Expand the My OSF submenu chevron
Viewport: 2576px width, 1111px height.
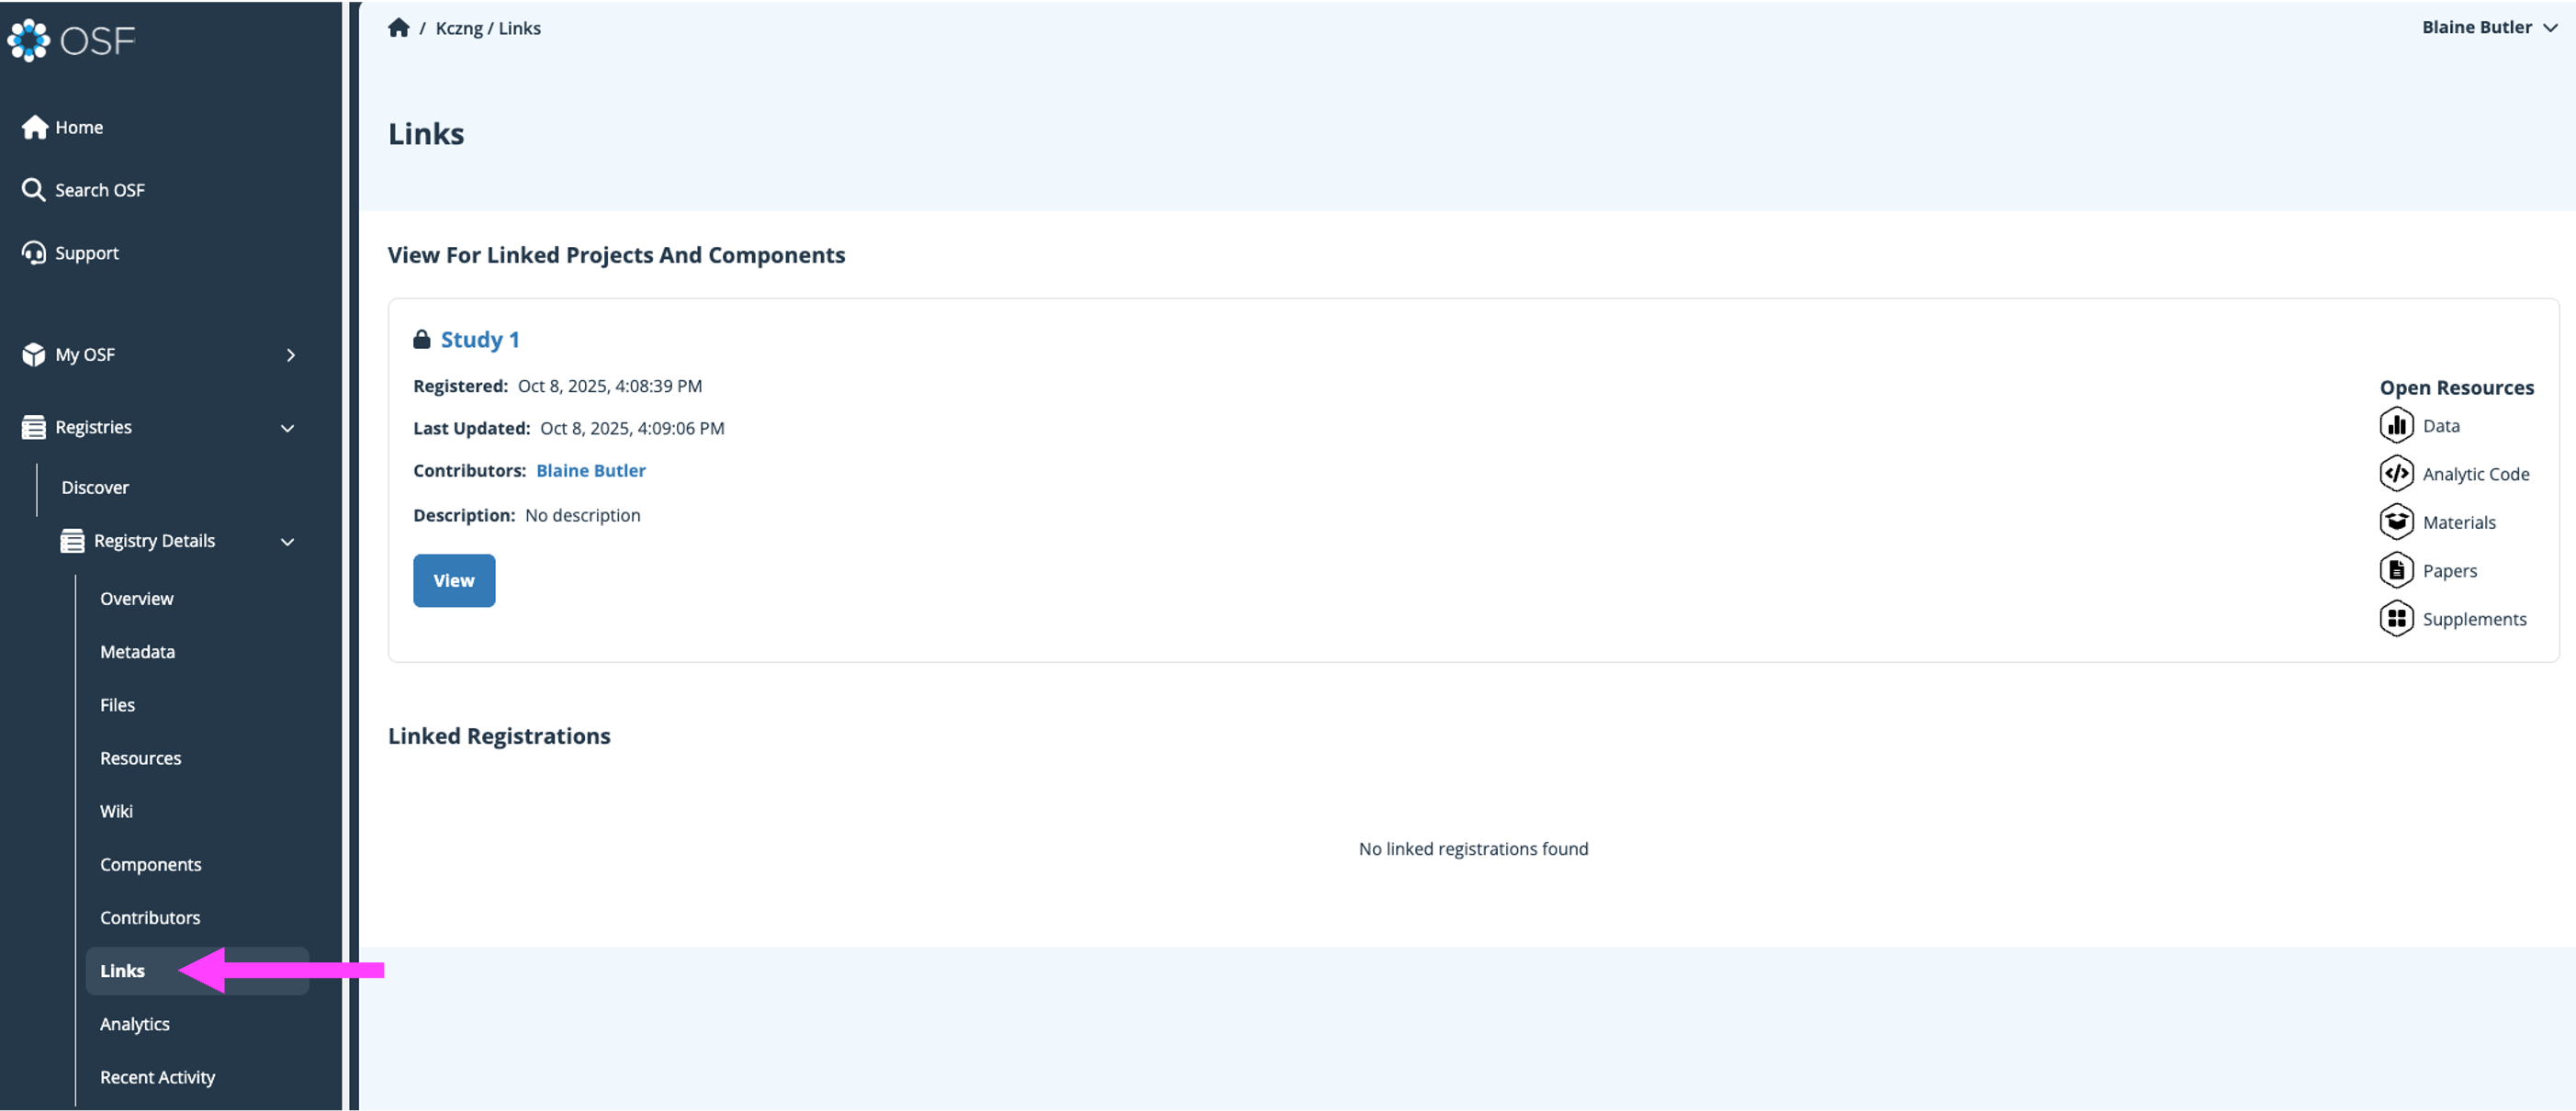[290, 355]
